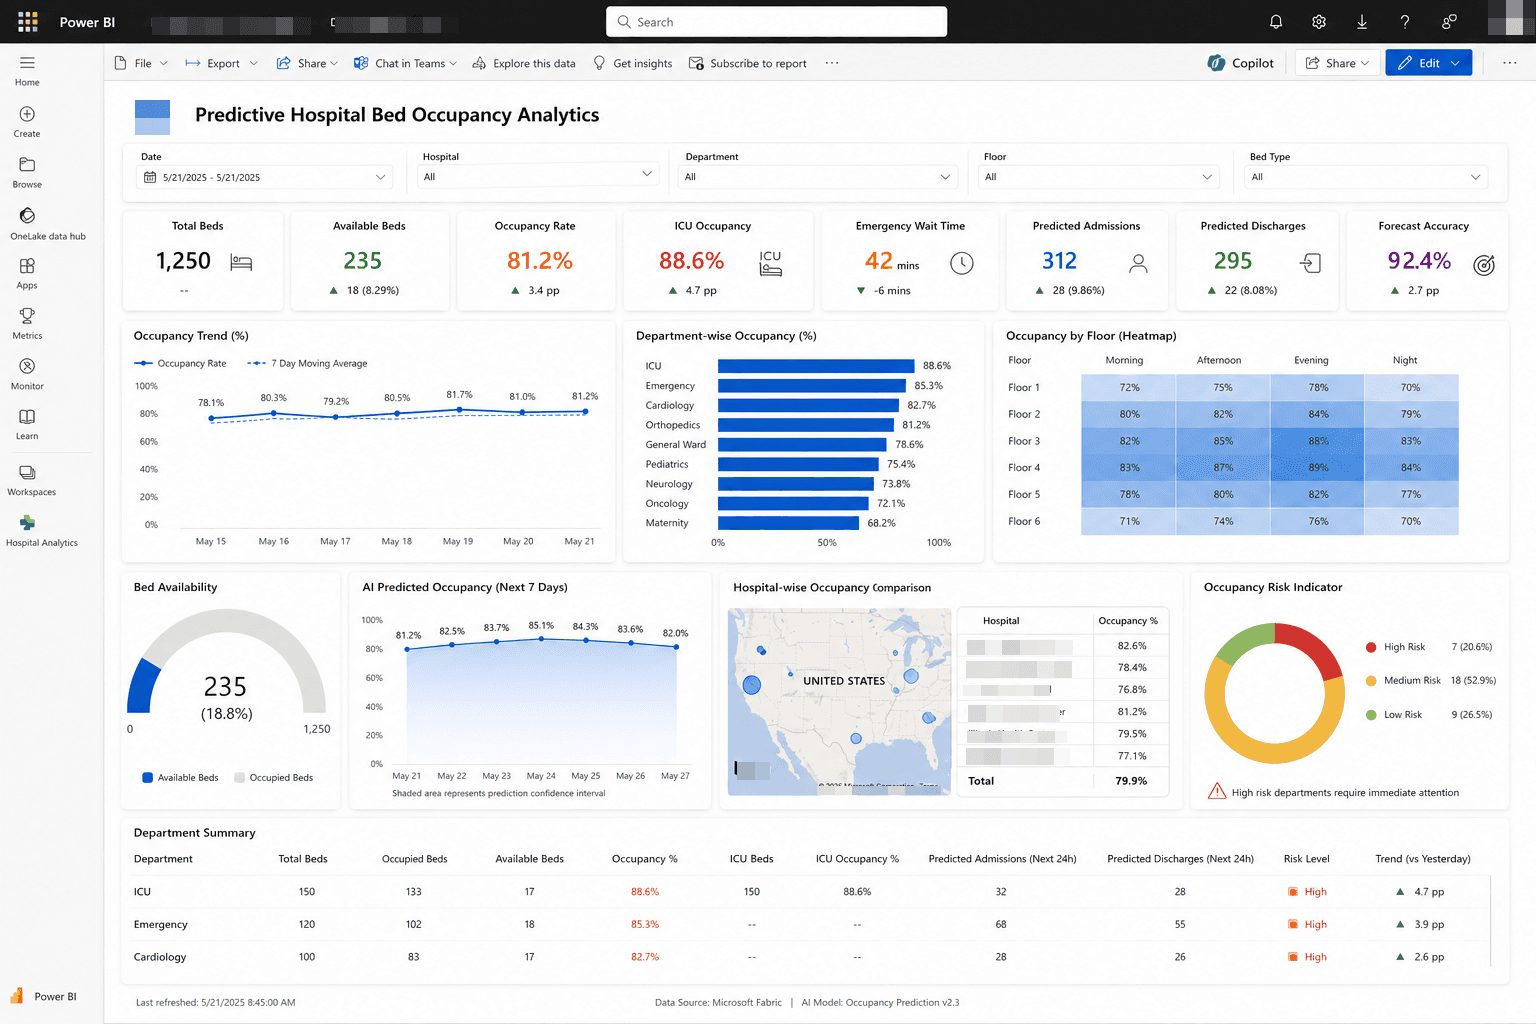
Task: Open the Hospital Analytics workspace icon
Action: tap(27, 523)
